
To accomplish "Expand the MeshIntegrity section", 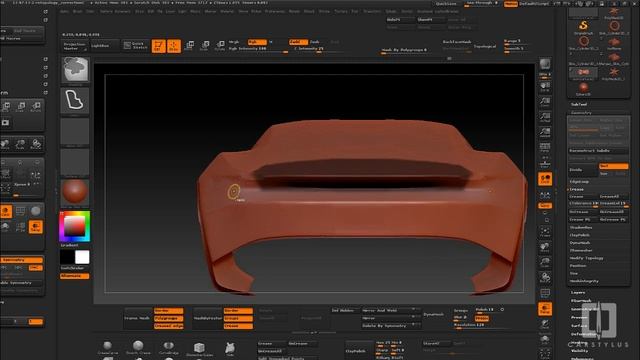I will (x=584, y=281).
